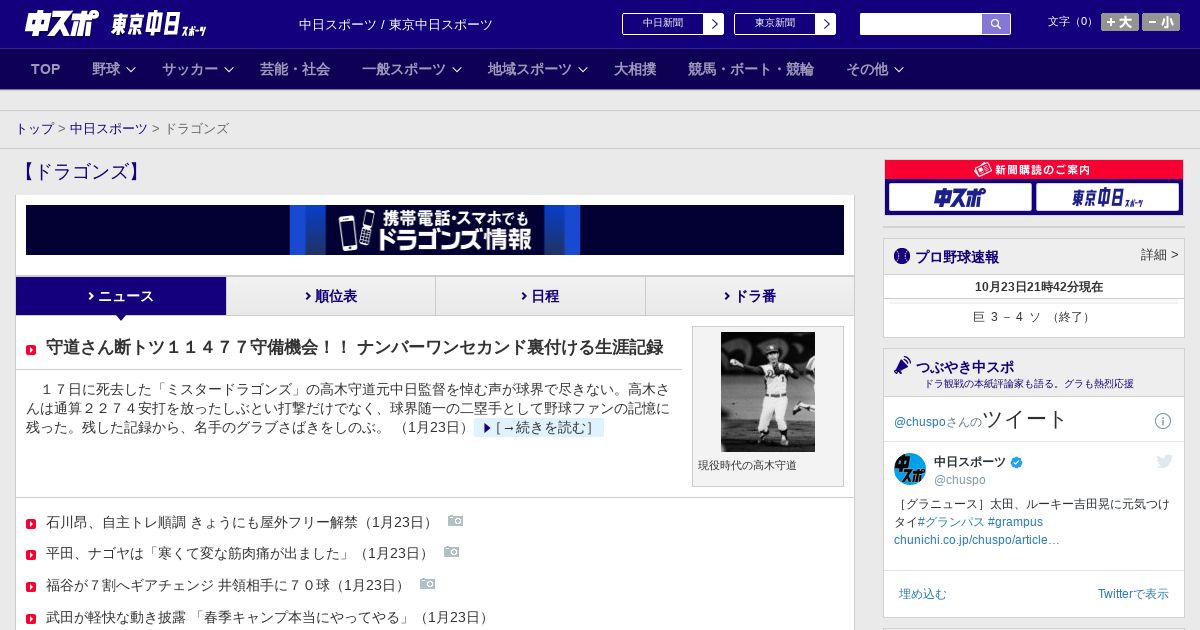This screenshot has width=1200, height=630.
Task: Click the search input field
Action: (921, 24)
